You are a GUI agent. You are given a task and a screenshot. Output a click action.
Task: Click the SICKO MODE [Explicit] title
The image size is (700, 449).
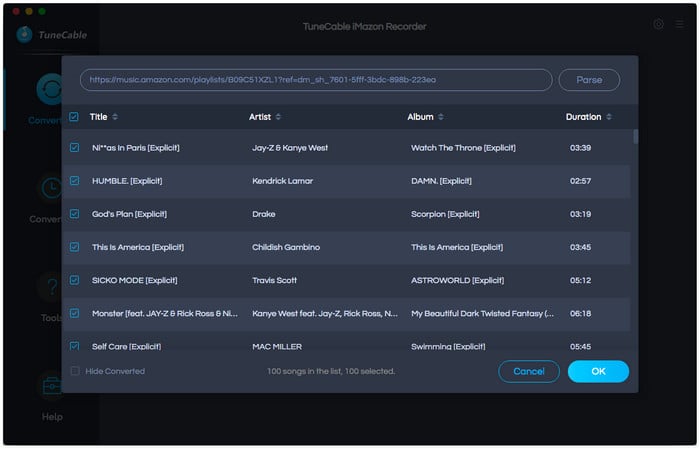click(134, 280)
